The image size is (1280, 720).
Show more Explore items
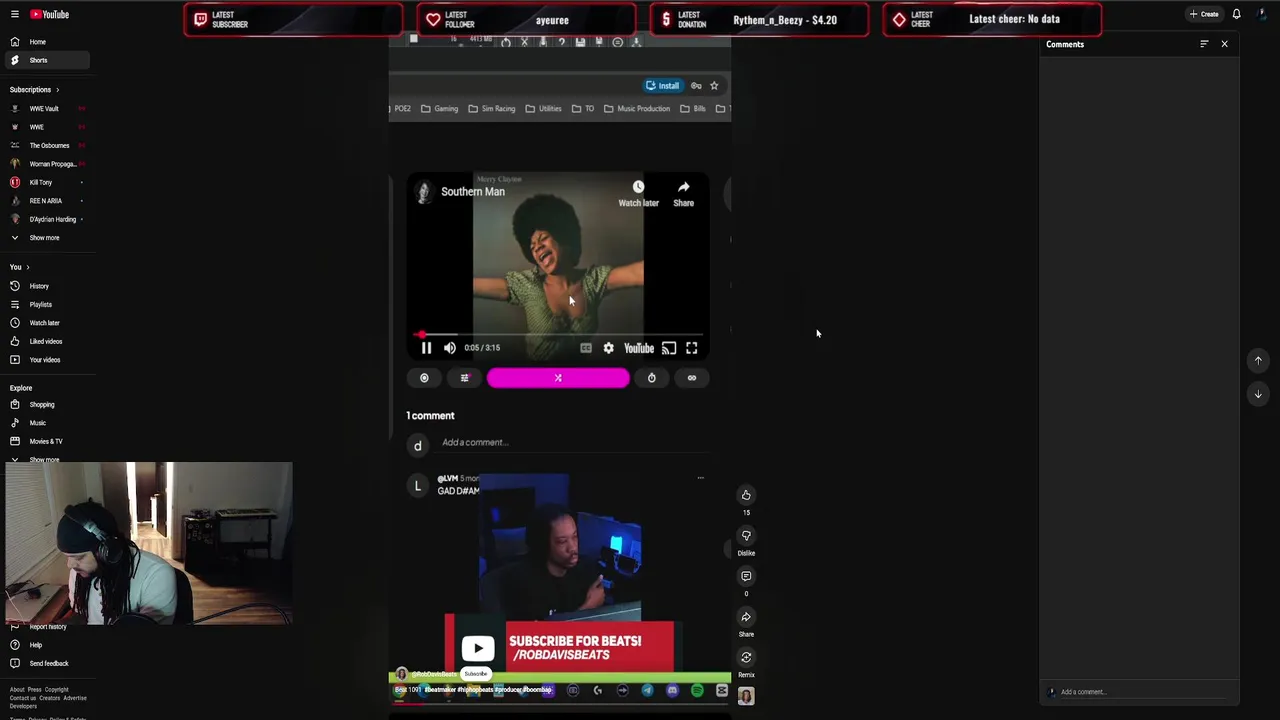(x=45, y=459)
